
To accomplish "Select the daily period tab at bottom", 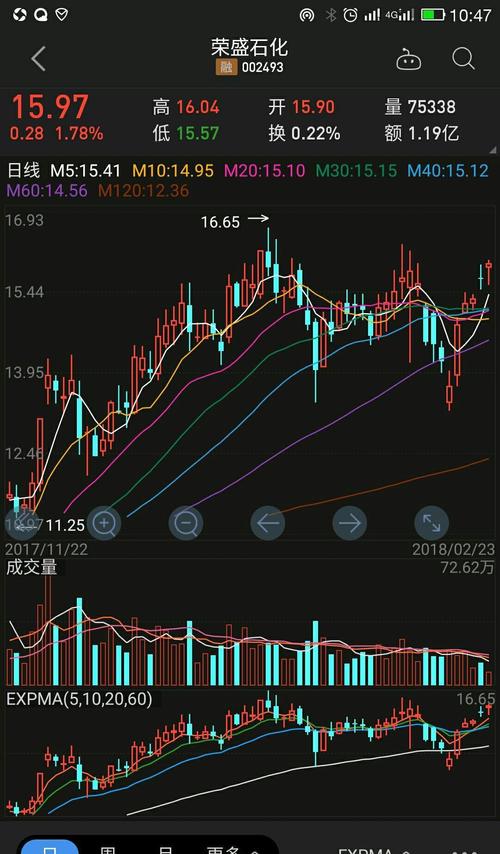I will (x=50, y=847).
